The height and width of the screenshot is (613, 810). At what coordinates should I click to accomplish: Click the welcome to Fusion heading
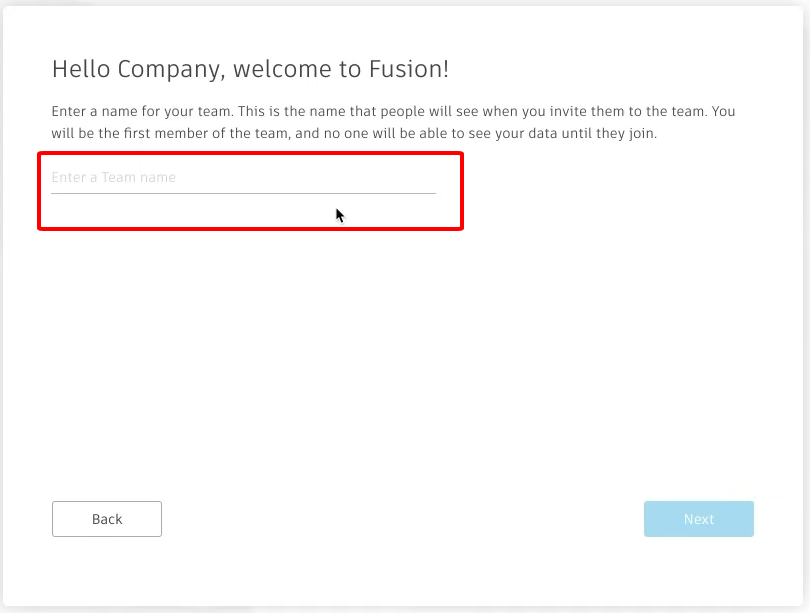coord(251,70)
